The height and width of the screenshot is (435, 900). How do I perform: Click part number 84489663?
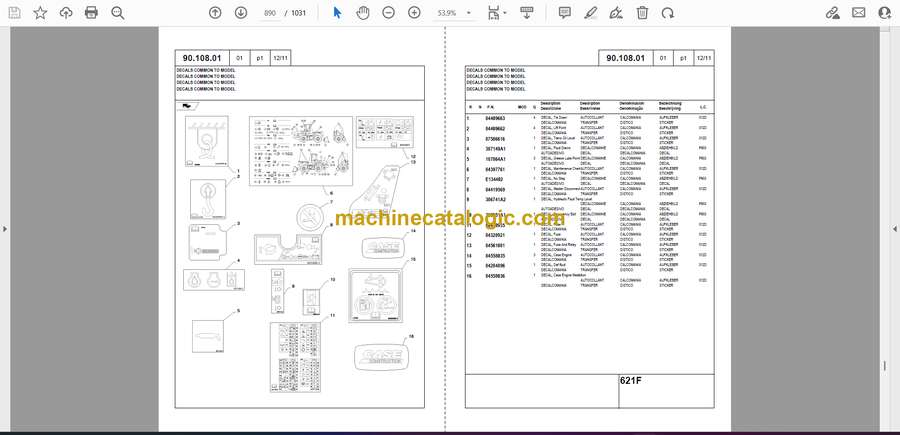[x=495, y=118]
